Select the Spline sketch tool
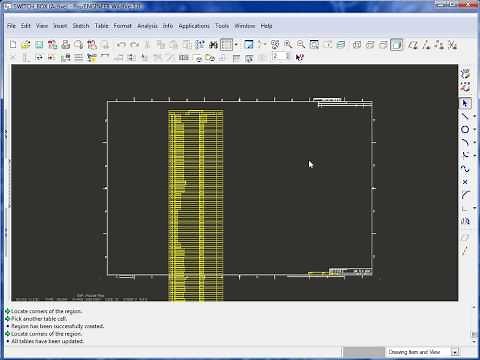This screenshot has width=480, height=360. [x=465, y=169]
